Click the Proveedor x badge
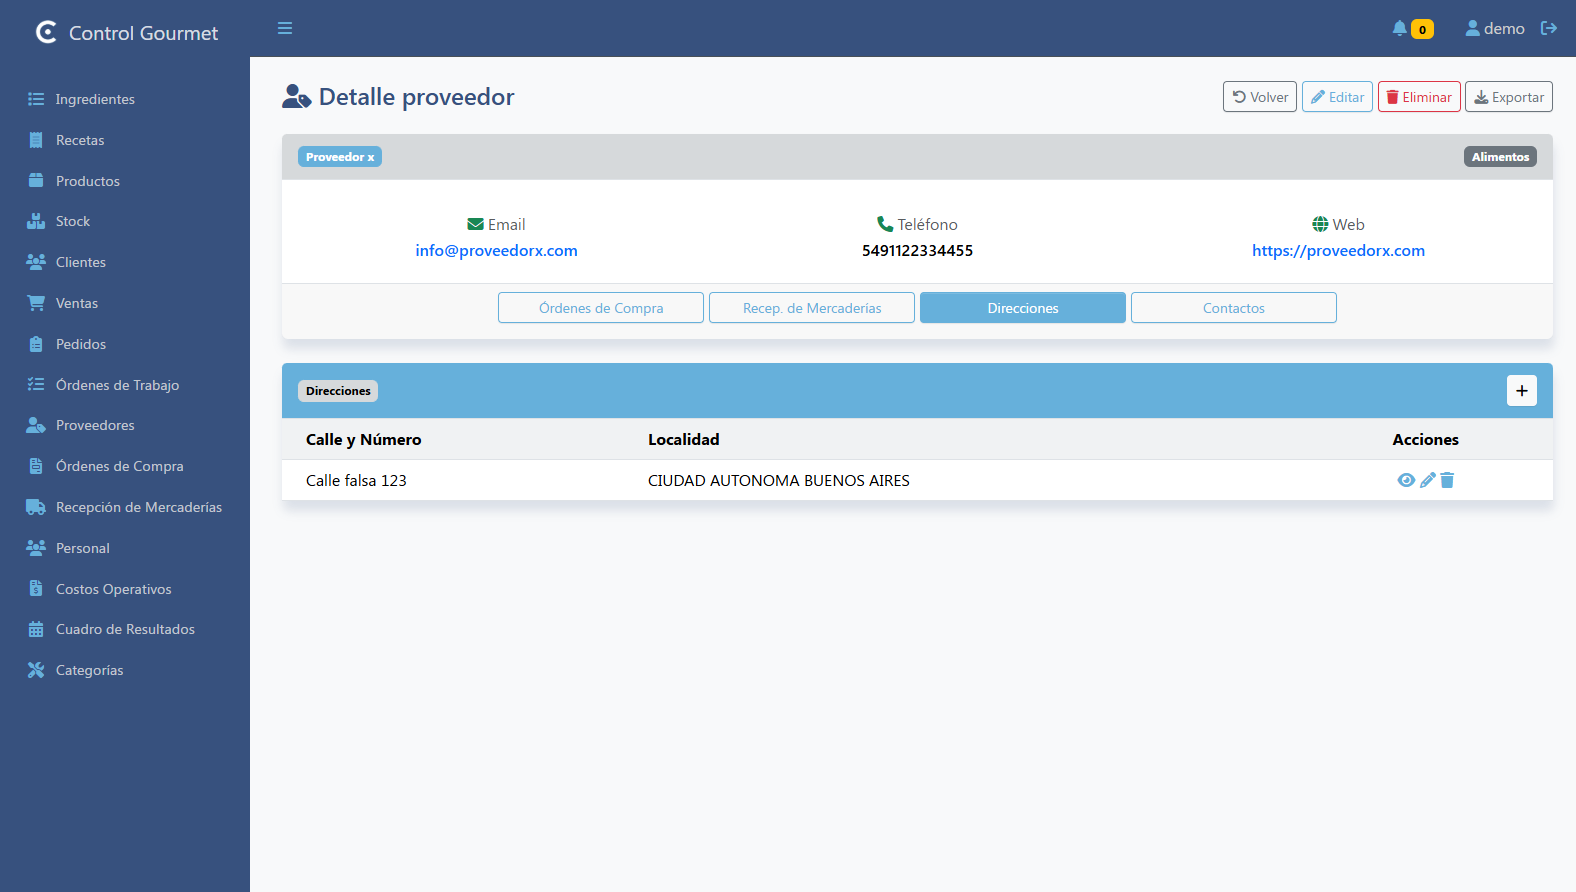The image size is (1576, 892). pyautogui.click(x=340, y=157)
